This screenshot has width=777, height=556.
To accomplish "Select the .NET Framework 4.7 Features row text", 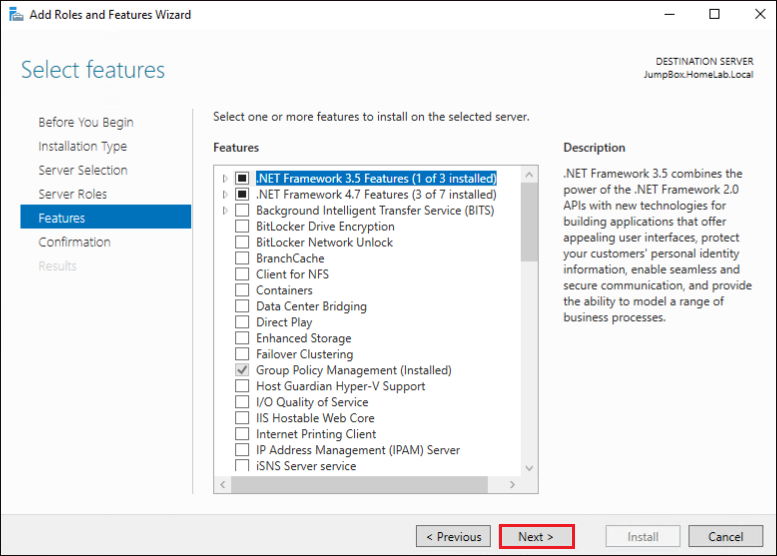I will pos(376,194).
